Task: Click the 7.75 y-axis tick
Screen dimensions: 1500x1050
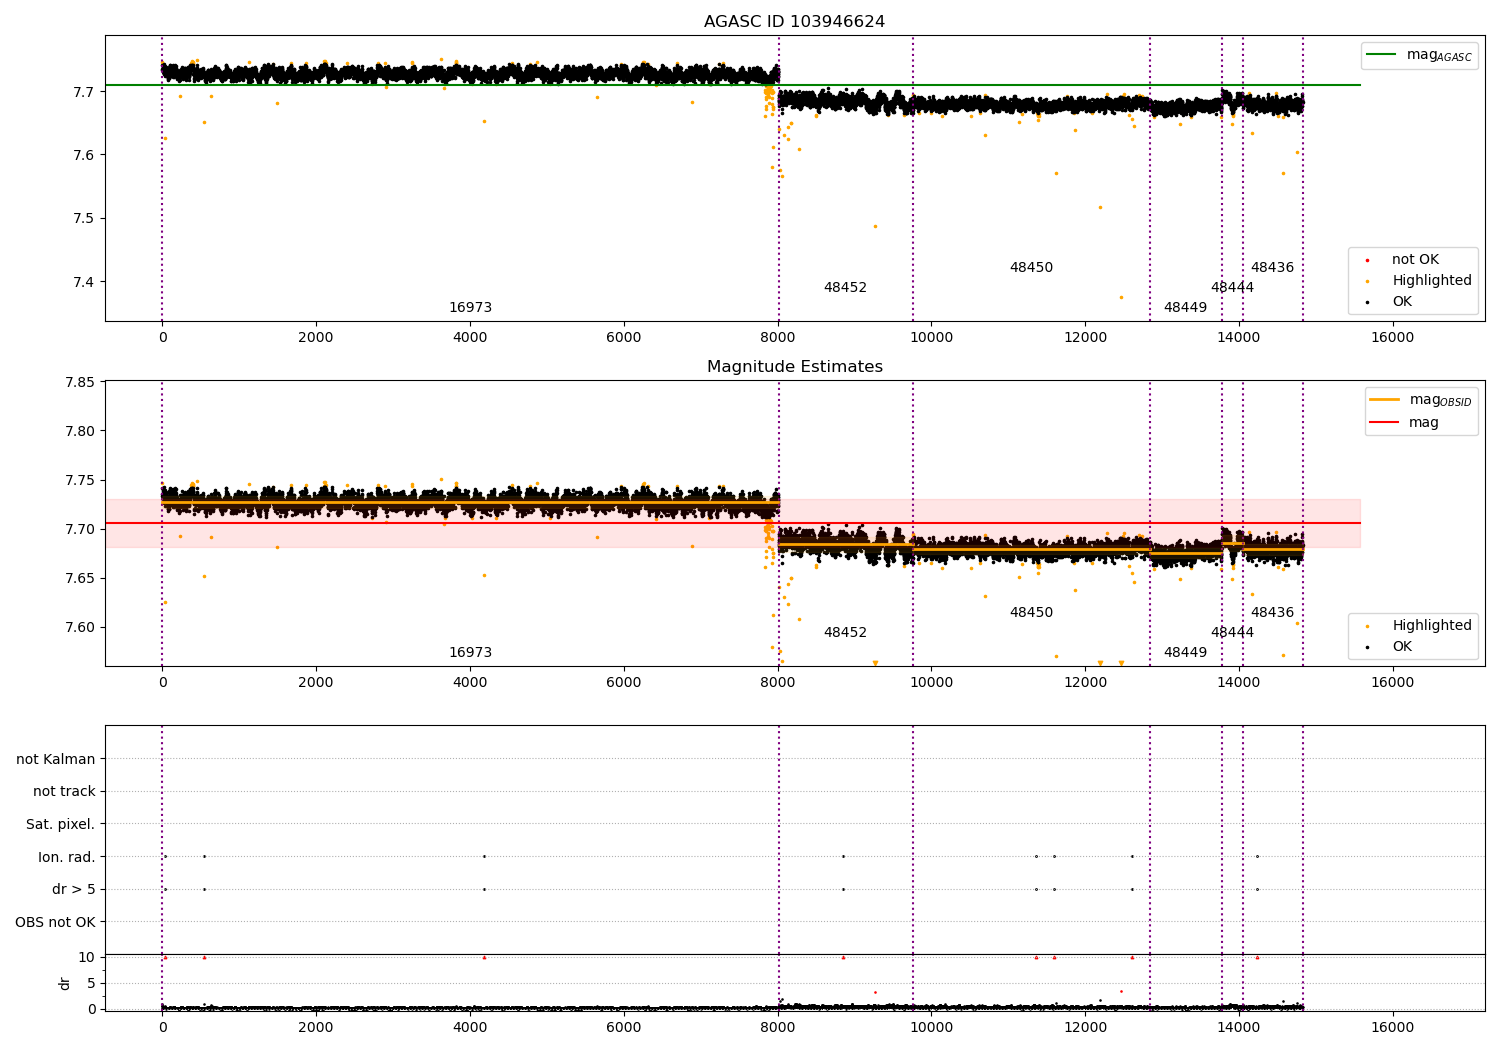Action: (79, 481)
